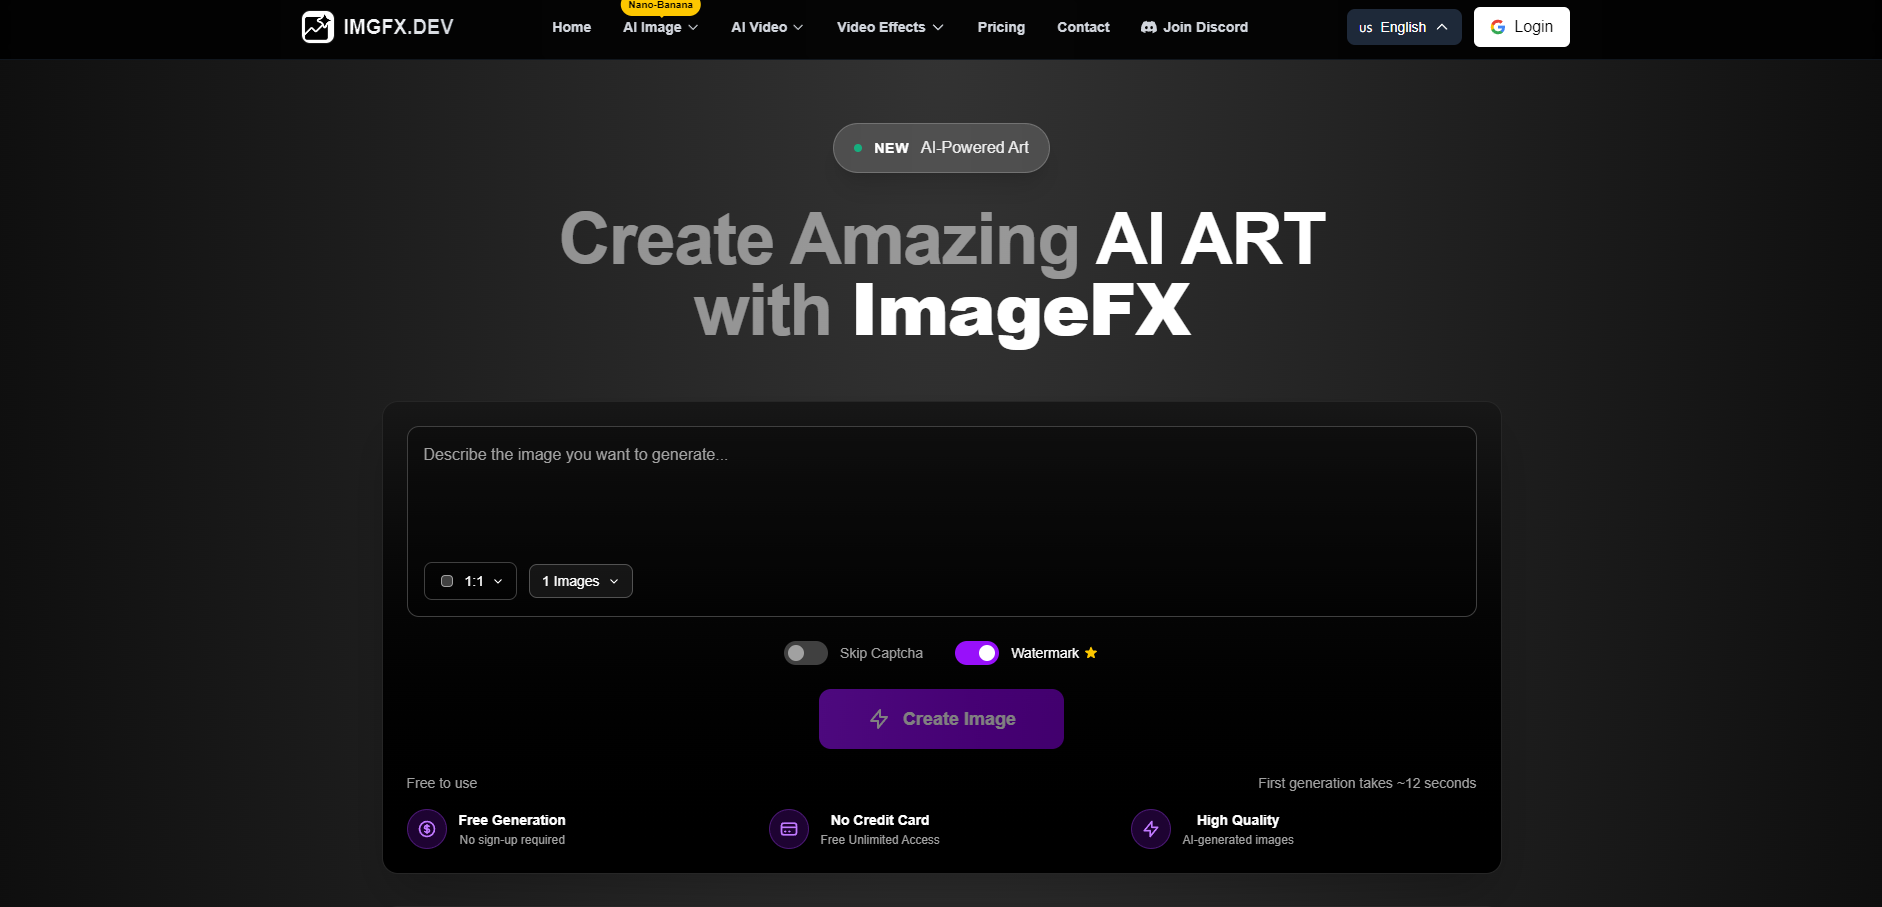Click the NEW AI-Powered Art badge
The height and width of the screenshot is (907, 1882).
(x=941, y=147)
